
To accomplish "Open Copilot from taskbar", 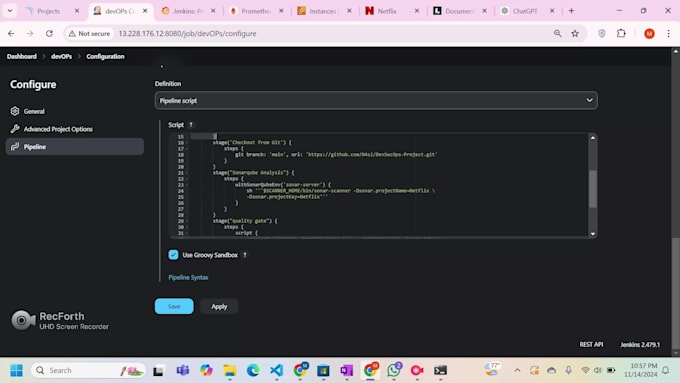I will coord(206,370).
